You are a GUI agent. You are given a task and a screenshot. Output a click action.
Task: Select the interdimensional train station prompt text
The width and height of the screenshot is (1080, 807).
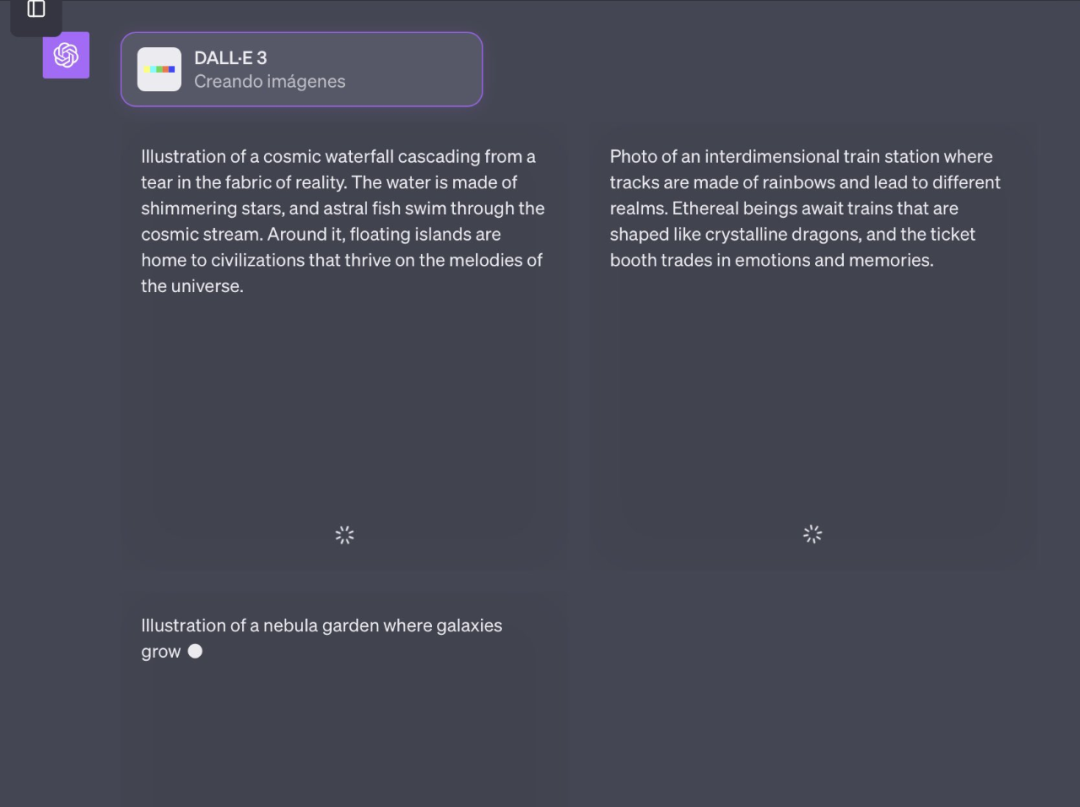click(805, 208)
